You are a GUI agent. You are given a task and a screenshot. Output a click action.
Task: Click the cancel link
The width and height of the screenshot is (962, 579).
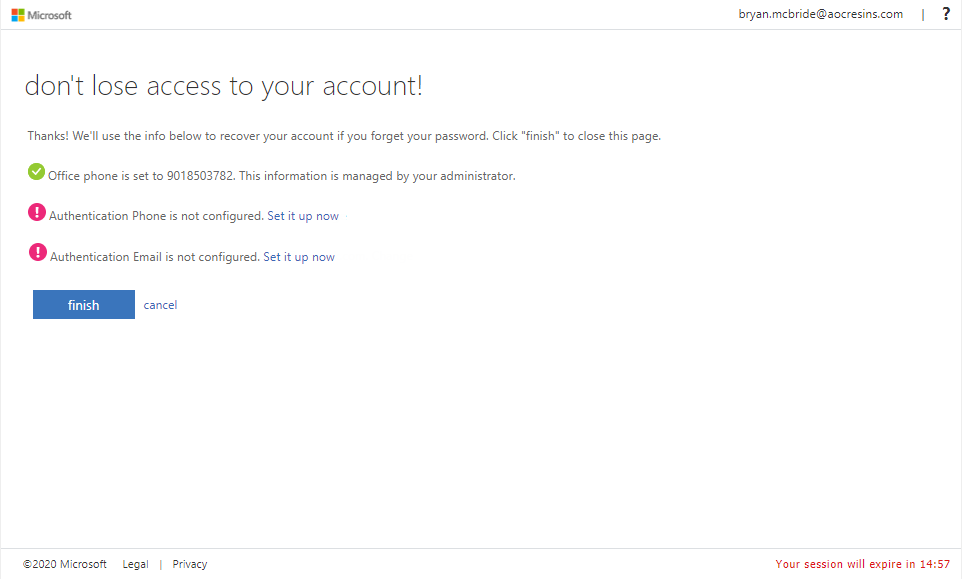[160, 305]
